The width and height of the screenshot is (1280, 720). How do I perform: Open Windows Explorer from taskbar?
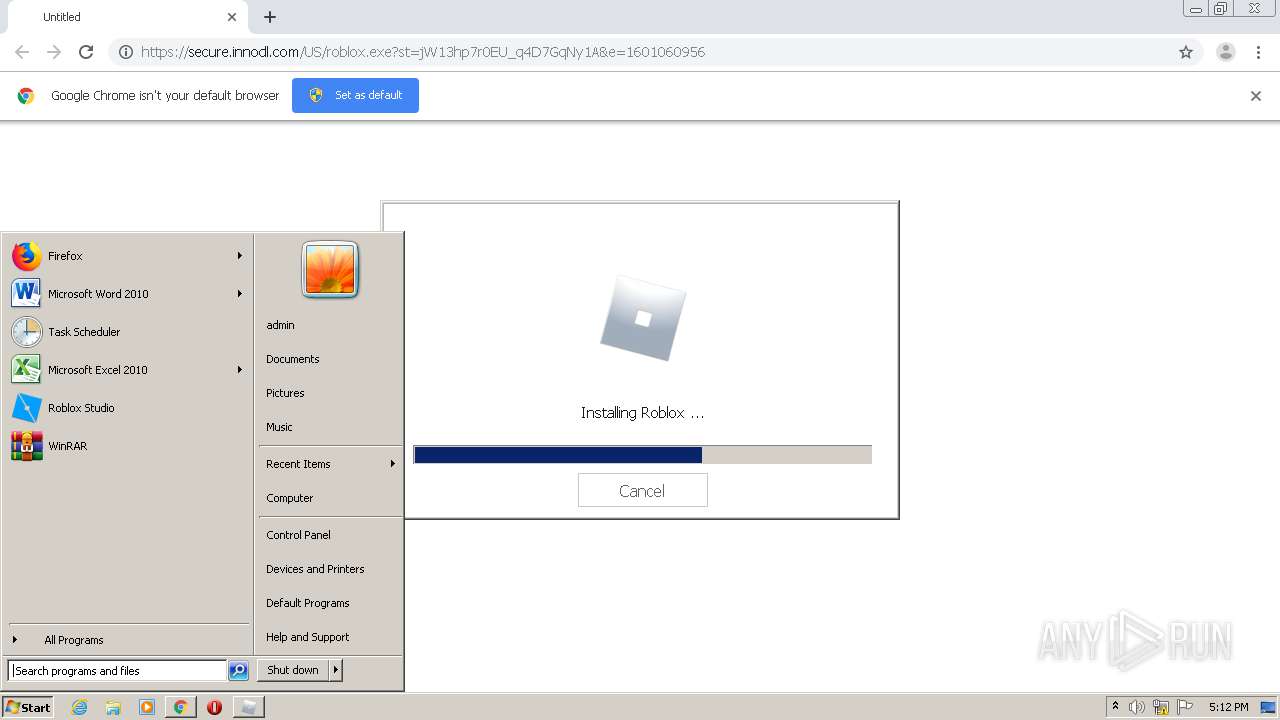coord(113,707)
